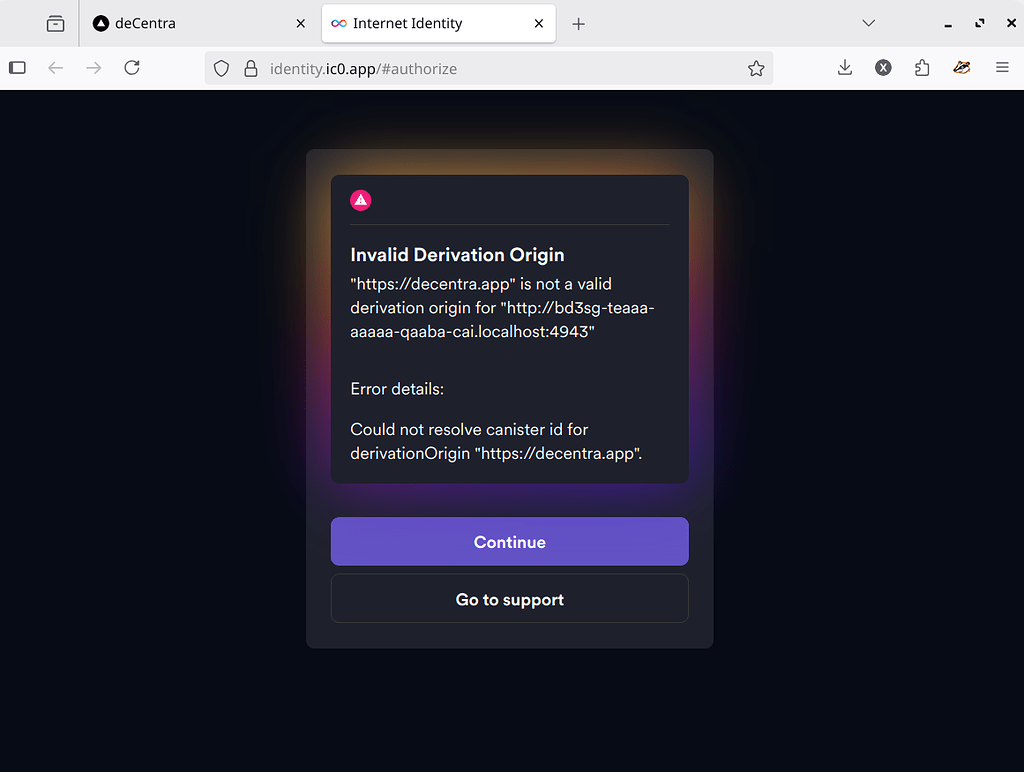1024x772 pixels.
Task: Bookmark the page with the star icon
Action: click(x=757, y=68)
